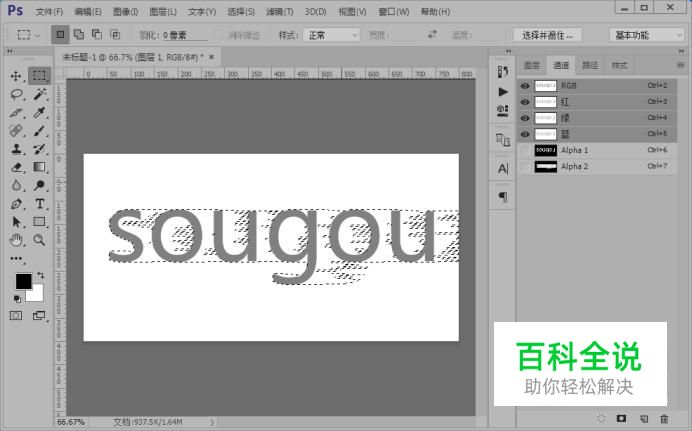Collapse the right panel group arrows
Viewport: 692px width, 431px height.
tap(681, 51)
